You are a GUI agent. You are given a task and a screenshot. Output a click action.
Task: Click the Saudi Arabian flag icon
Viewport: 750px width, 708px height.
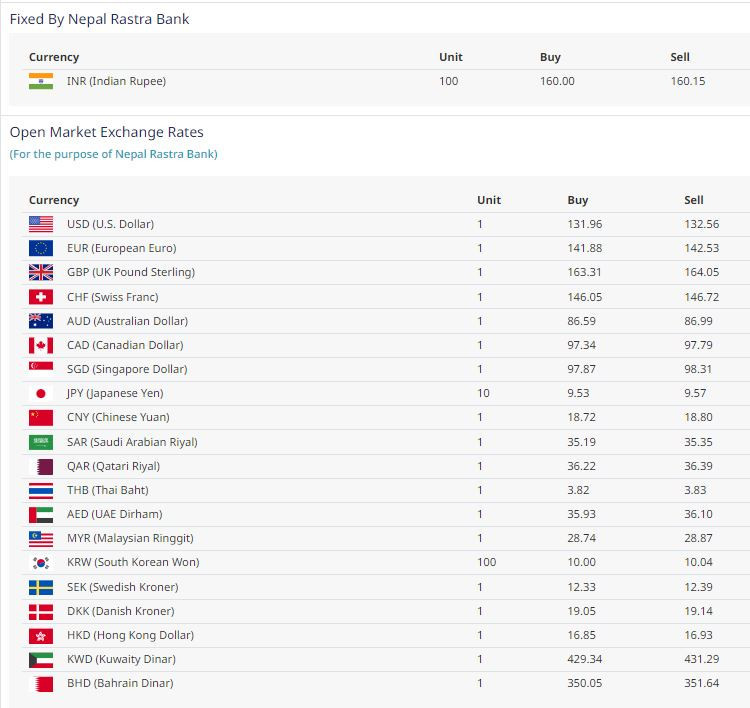(41, 442)
